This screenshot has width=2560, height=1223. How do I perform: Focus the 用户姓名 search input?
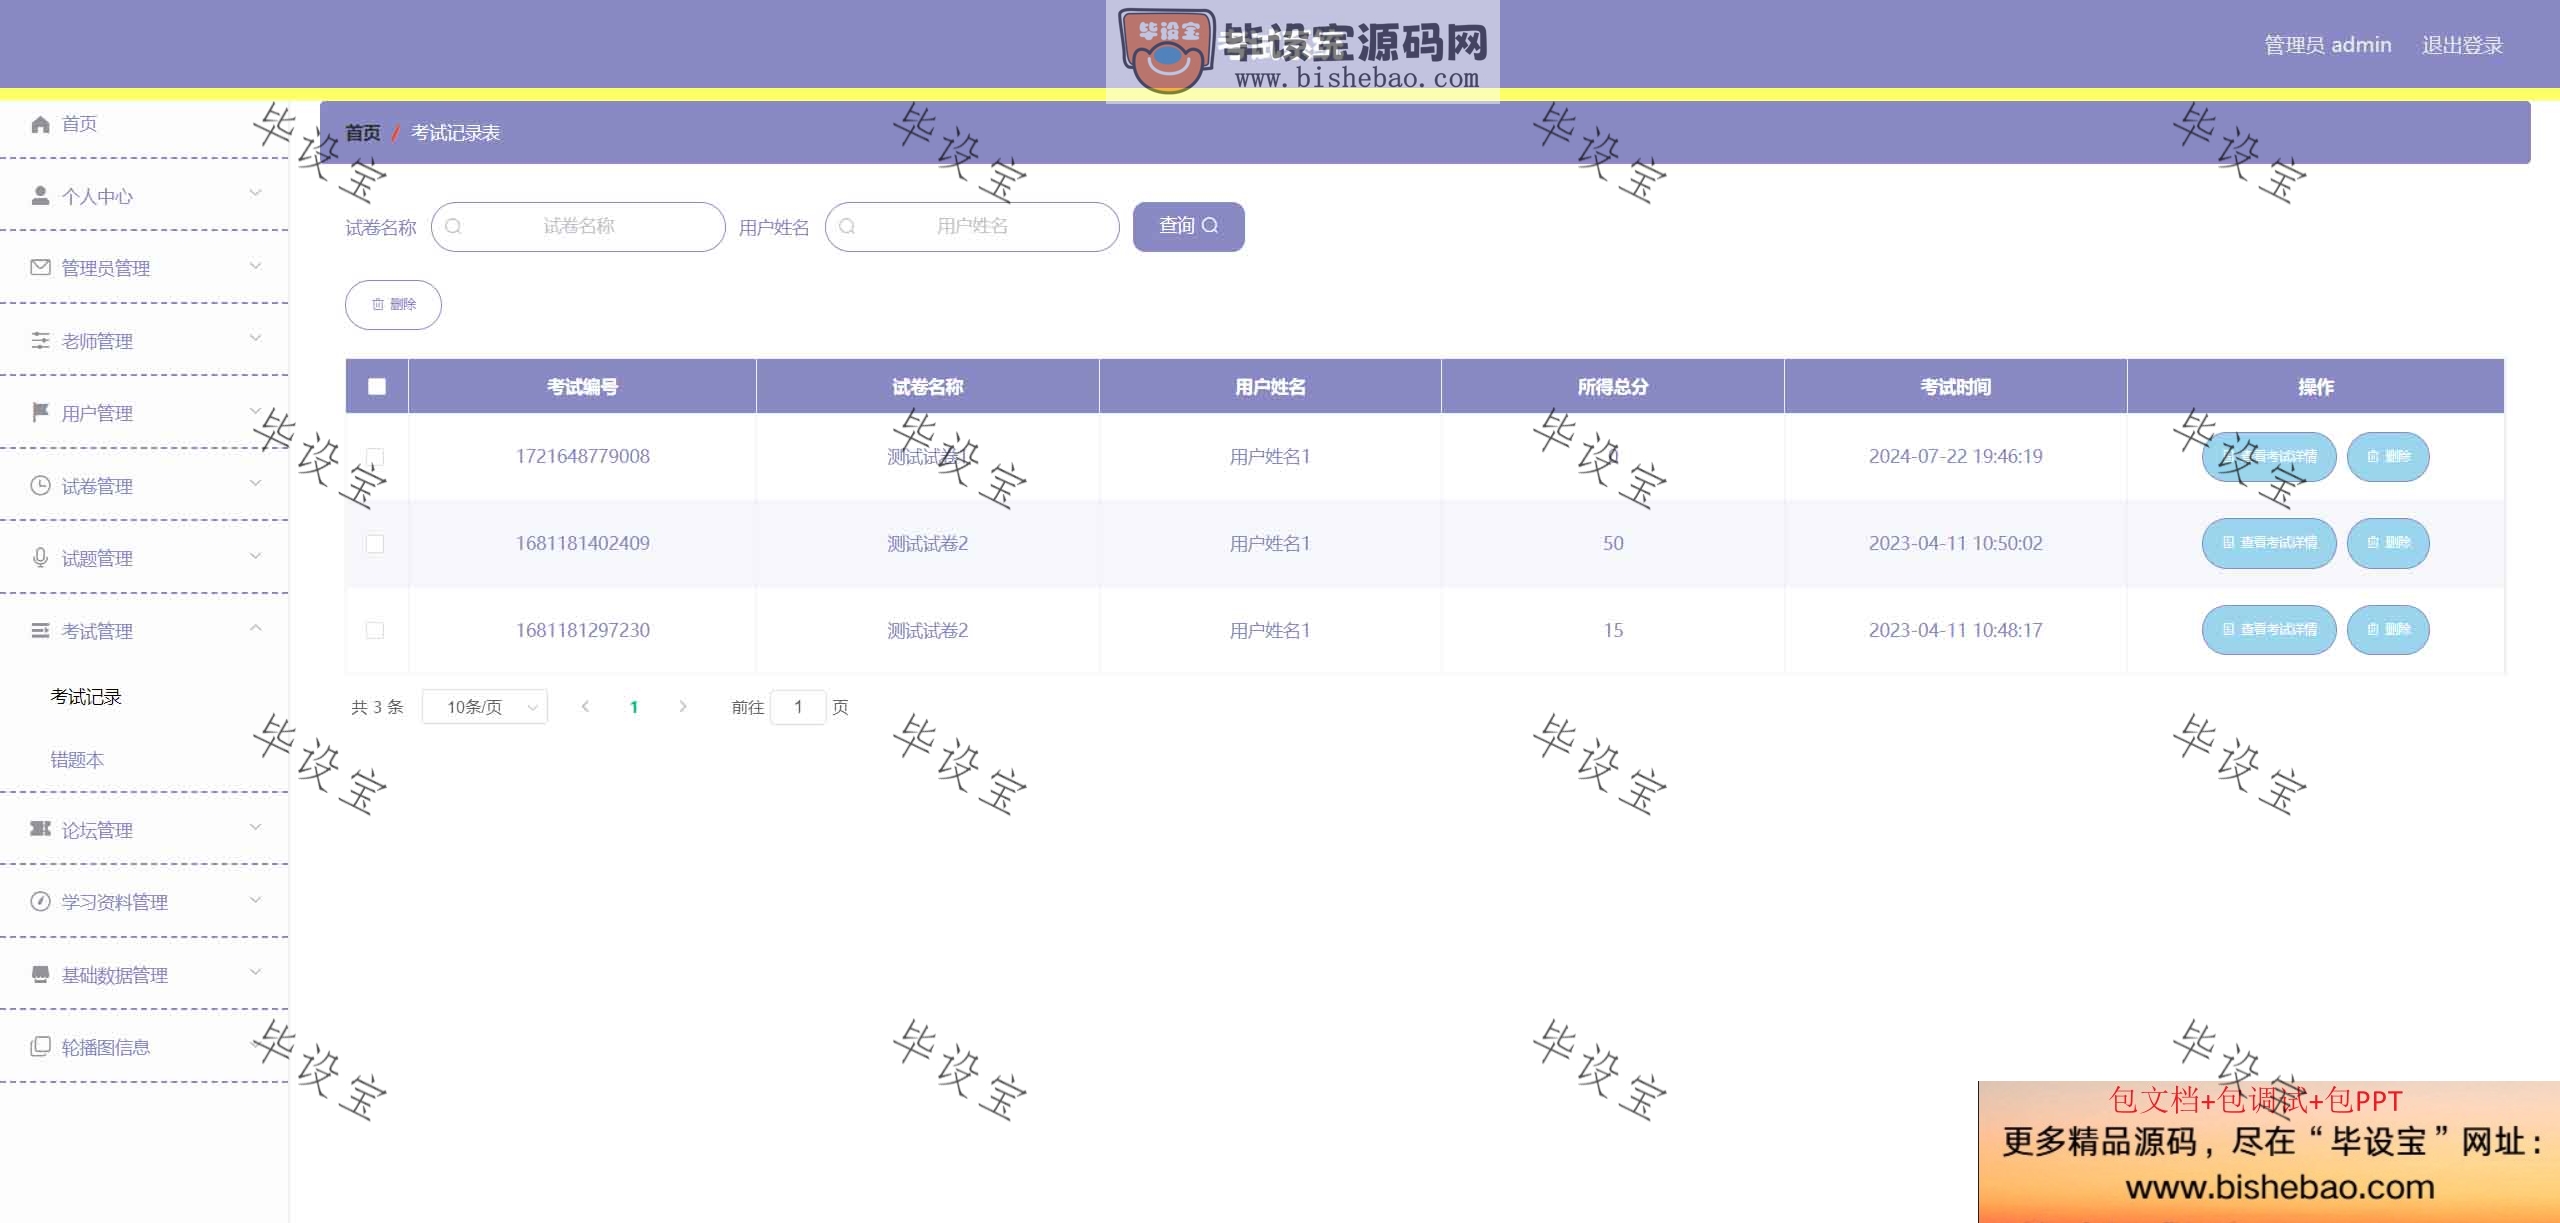pos(972,227)
